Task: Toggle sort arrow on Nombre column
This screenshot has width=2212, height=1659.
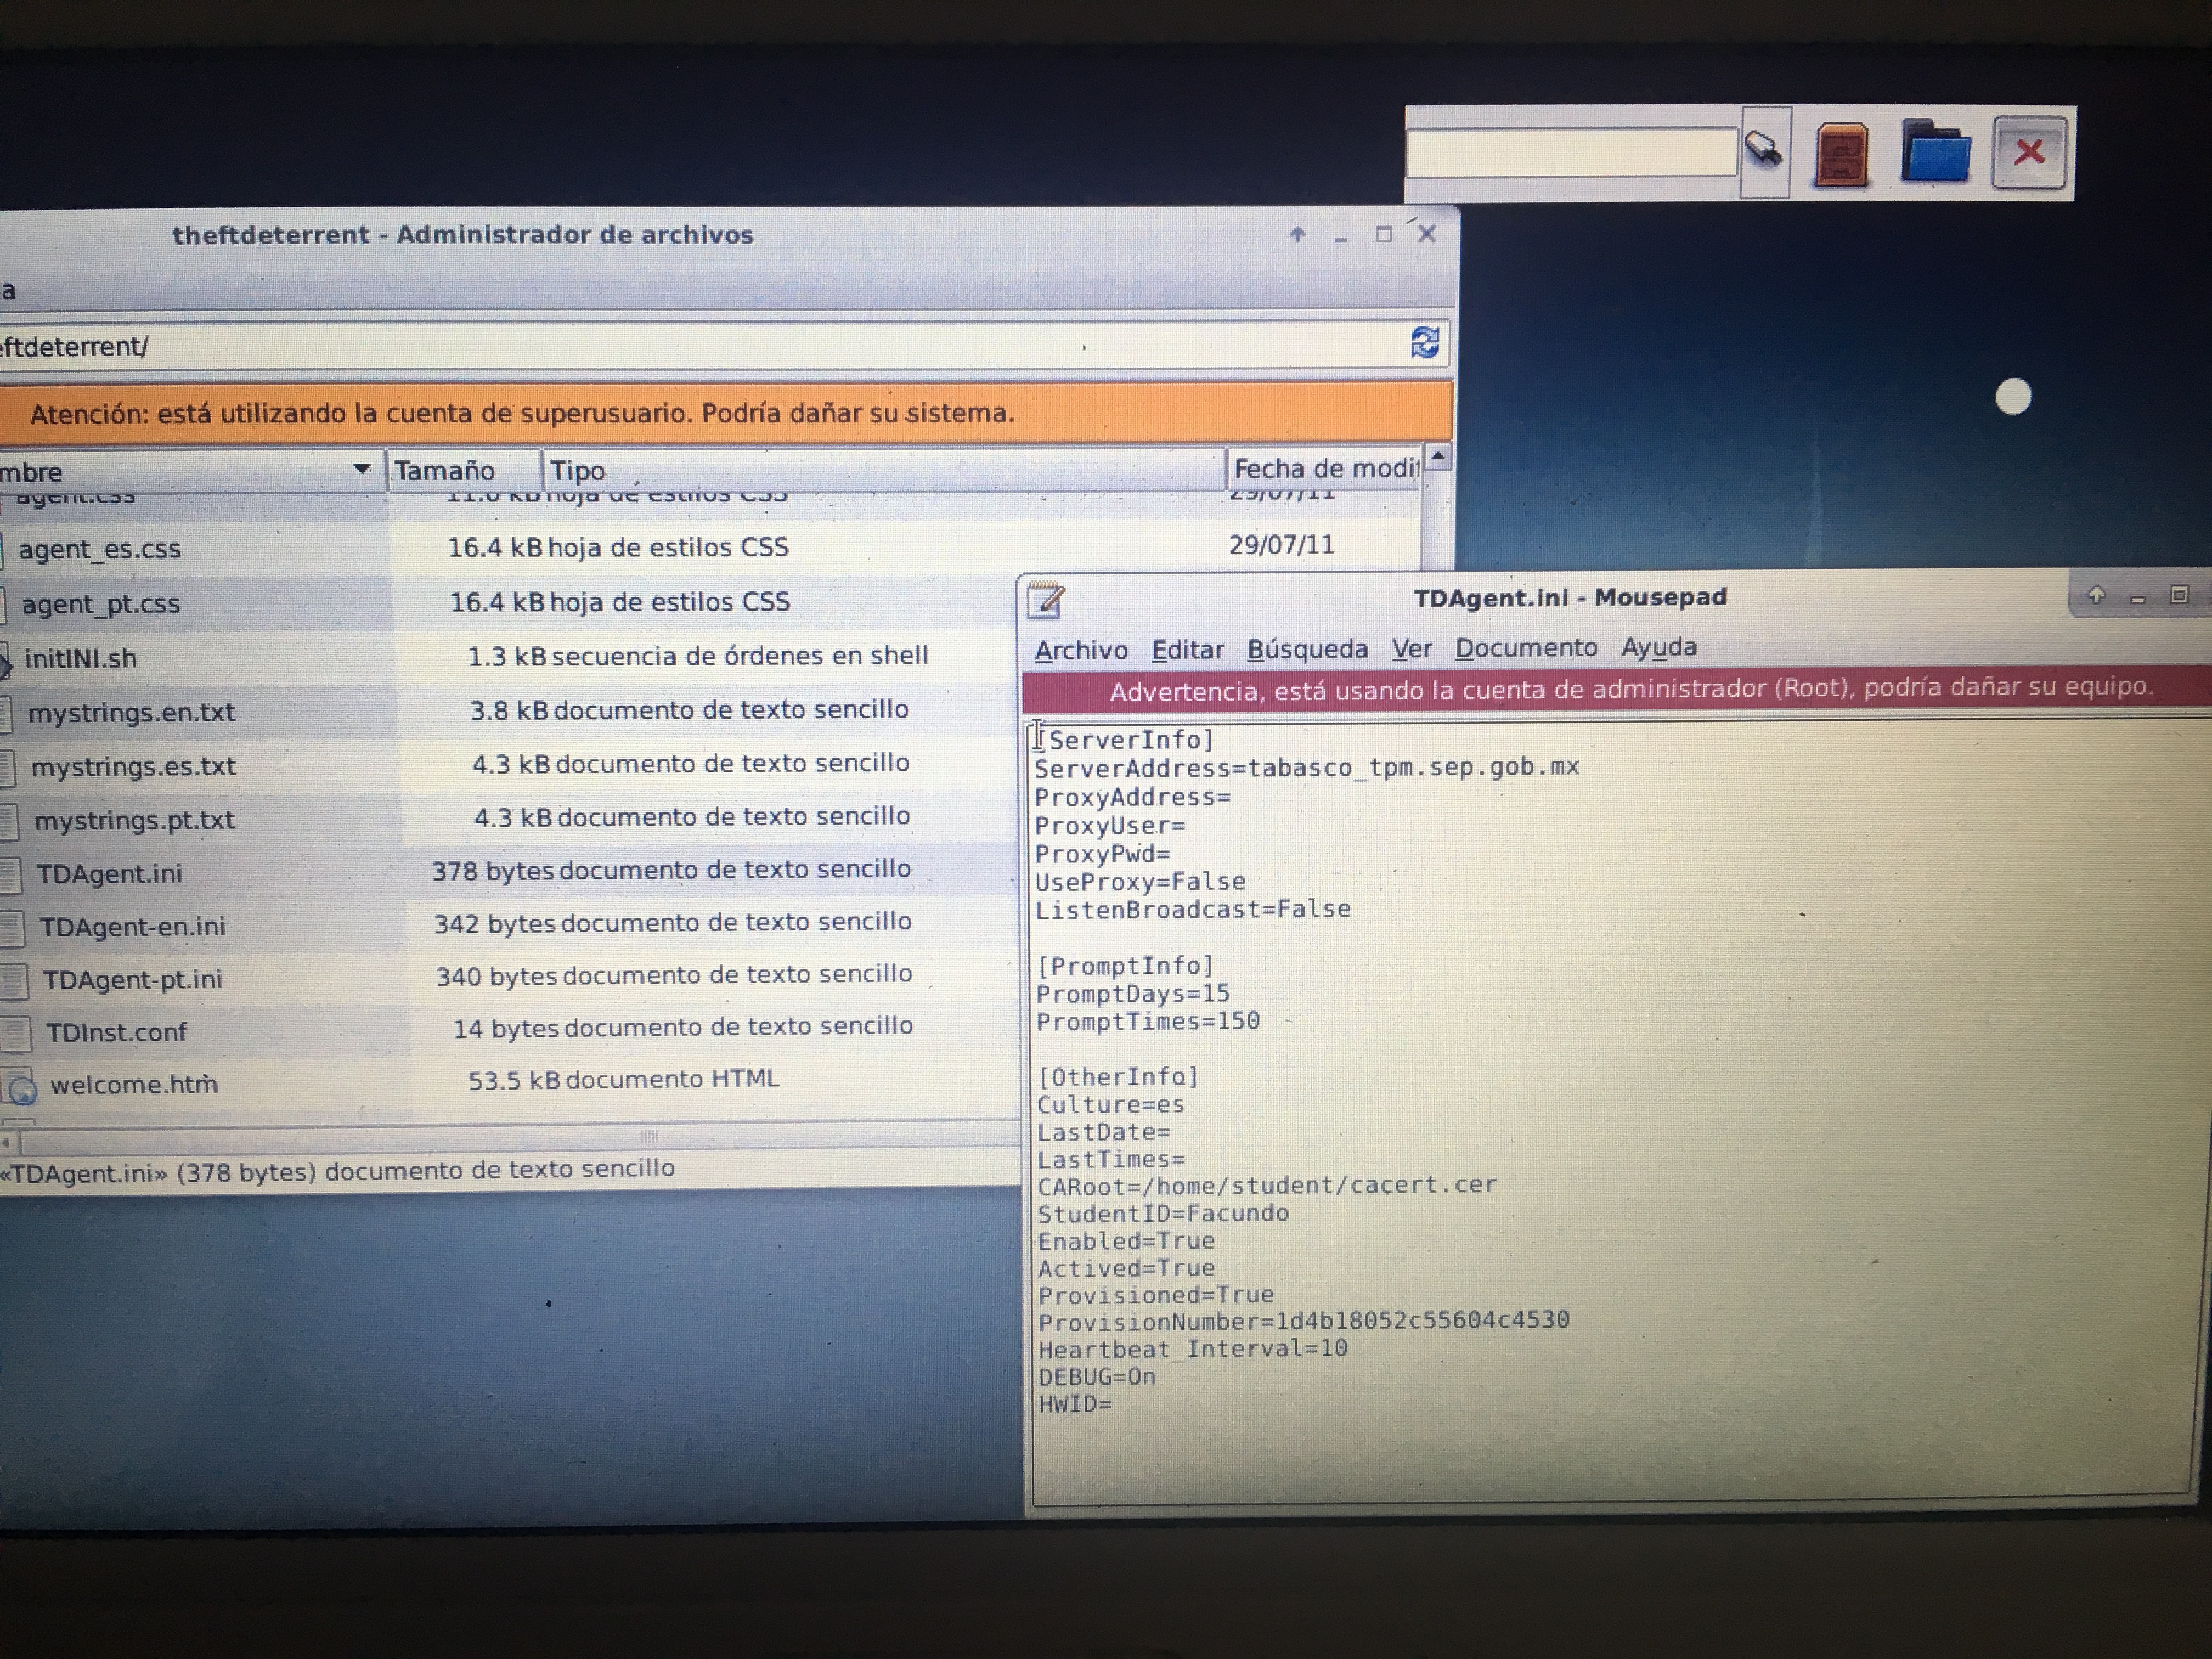Action: tap(362, 469)
